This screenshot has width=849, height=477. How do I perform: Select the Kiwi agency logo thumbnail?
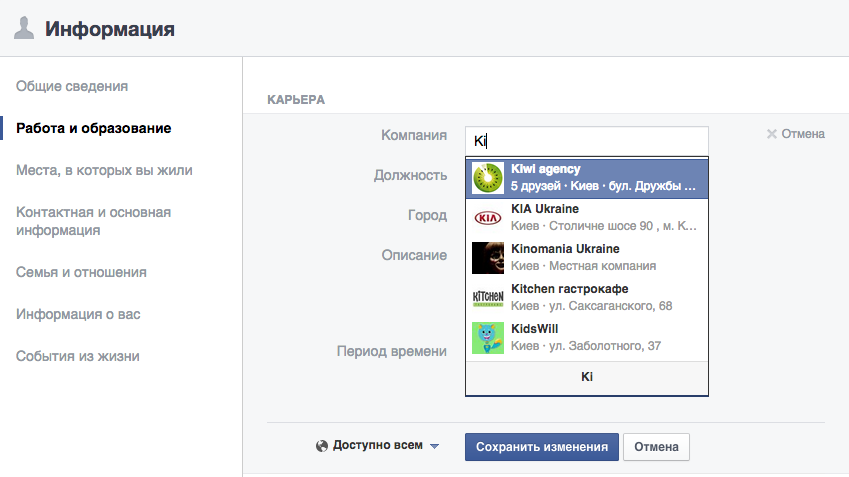pos(488,178)
